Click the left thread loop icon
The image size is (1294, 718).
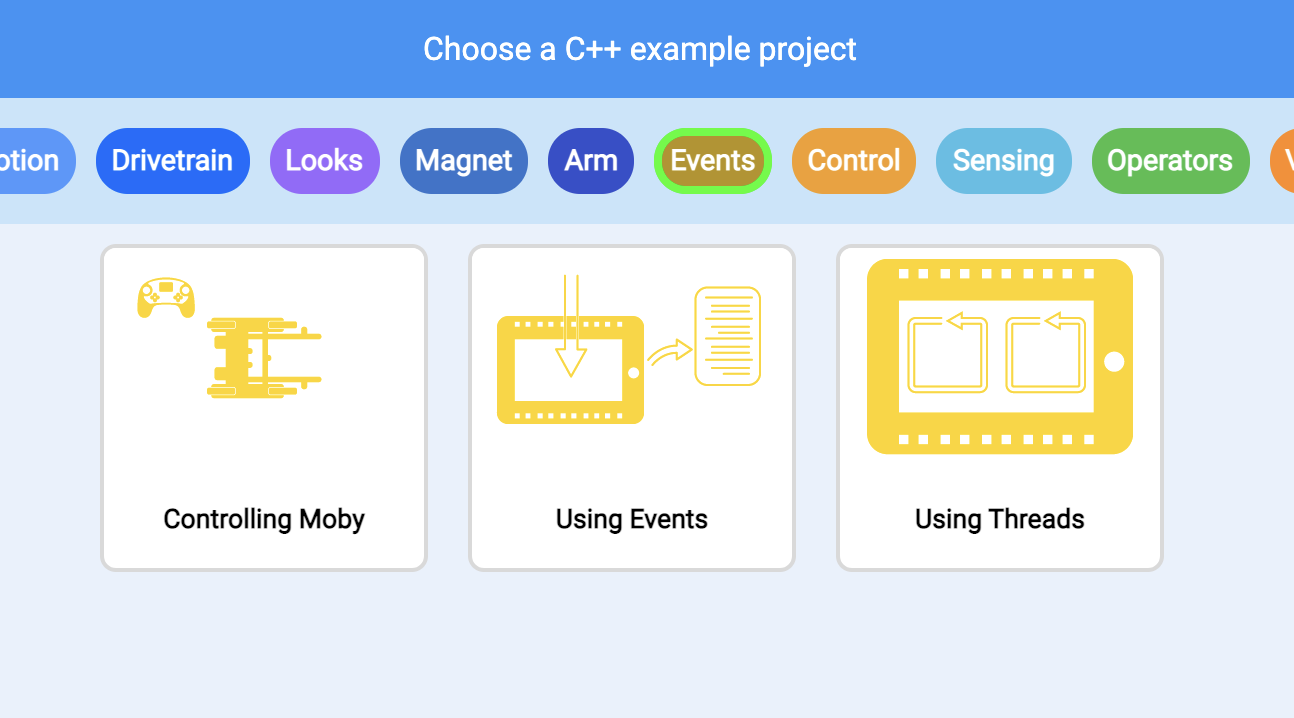(948, 352)
